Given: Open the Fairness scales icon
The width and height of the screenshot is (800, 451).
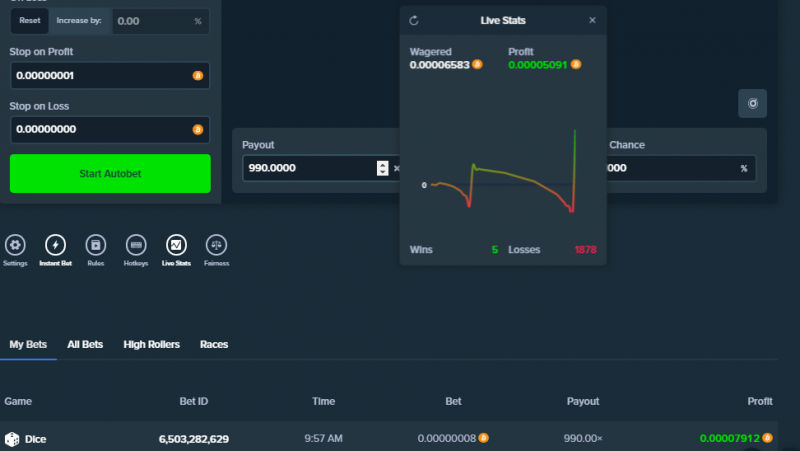Looking at the screenshot, I should [216, 245].
